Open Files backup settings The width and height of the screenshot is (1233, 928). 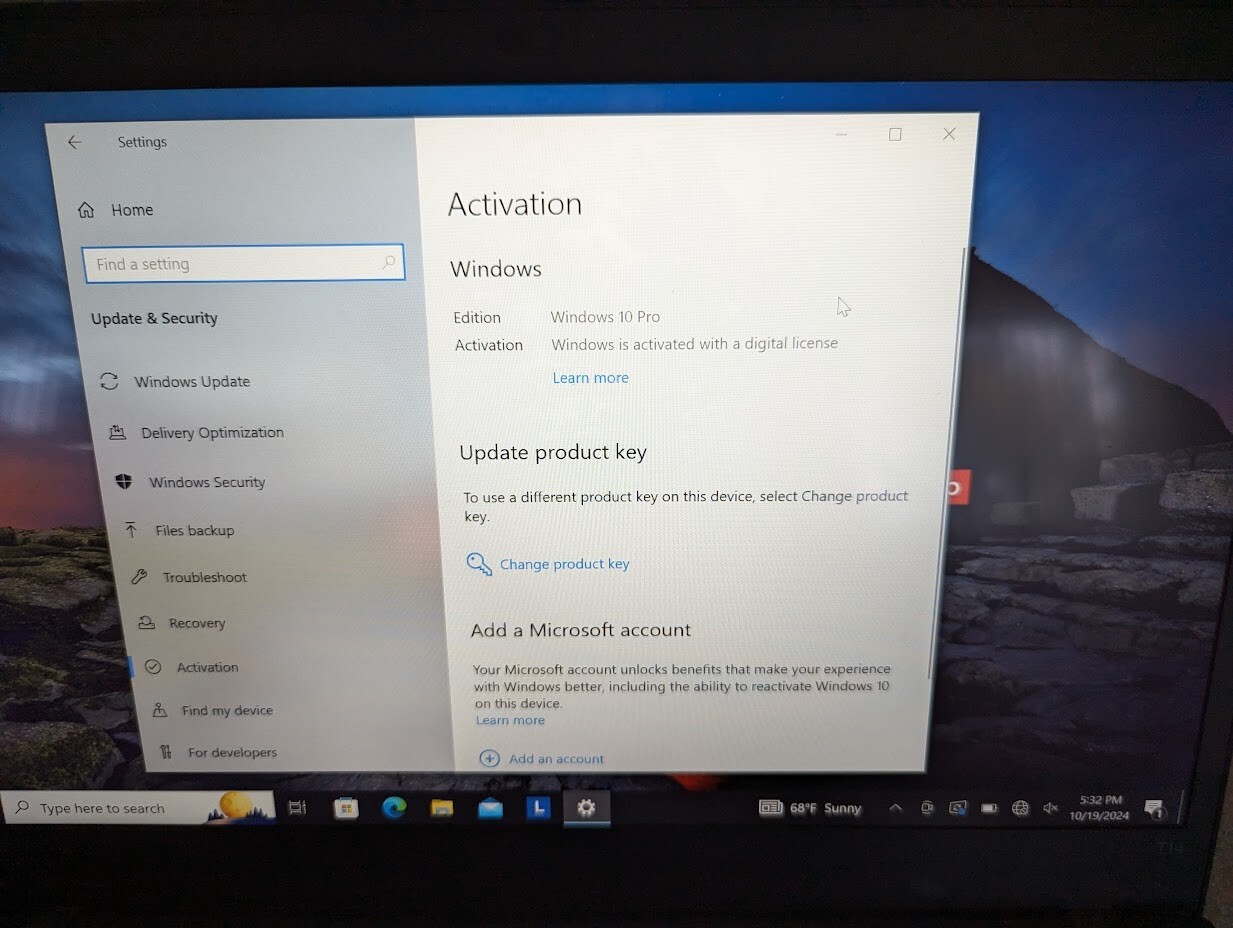pos(180,530)
